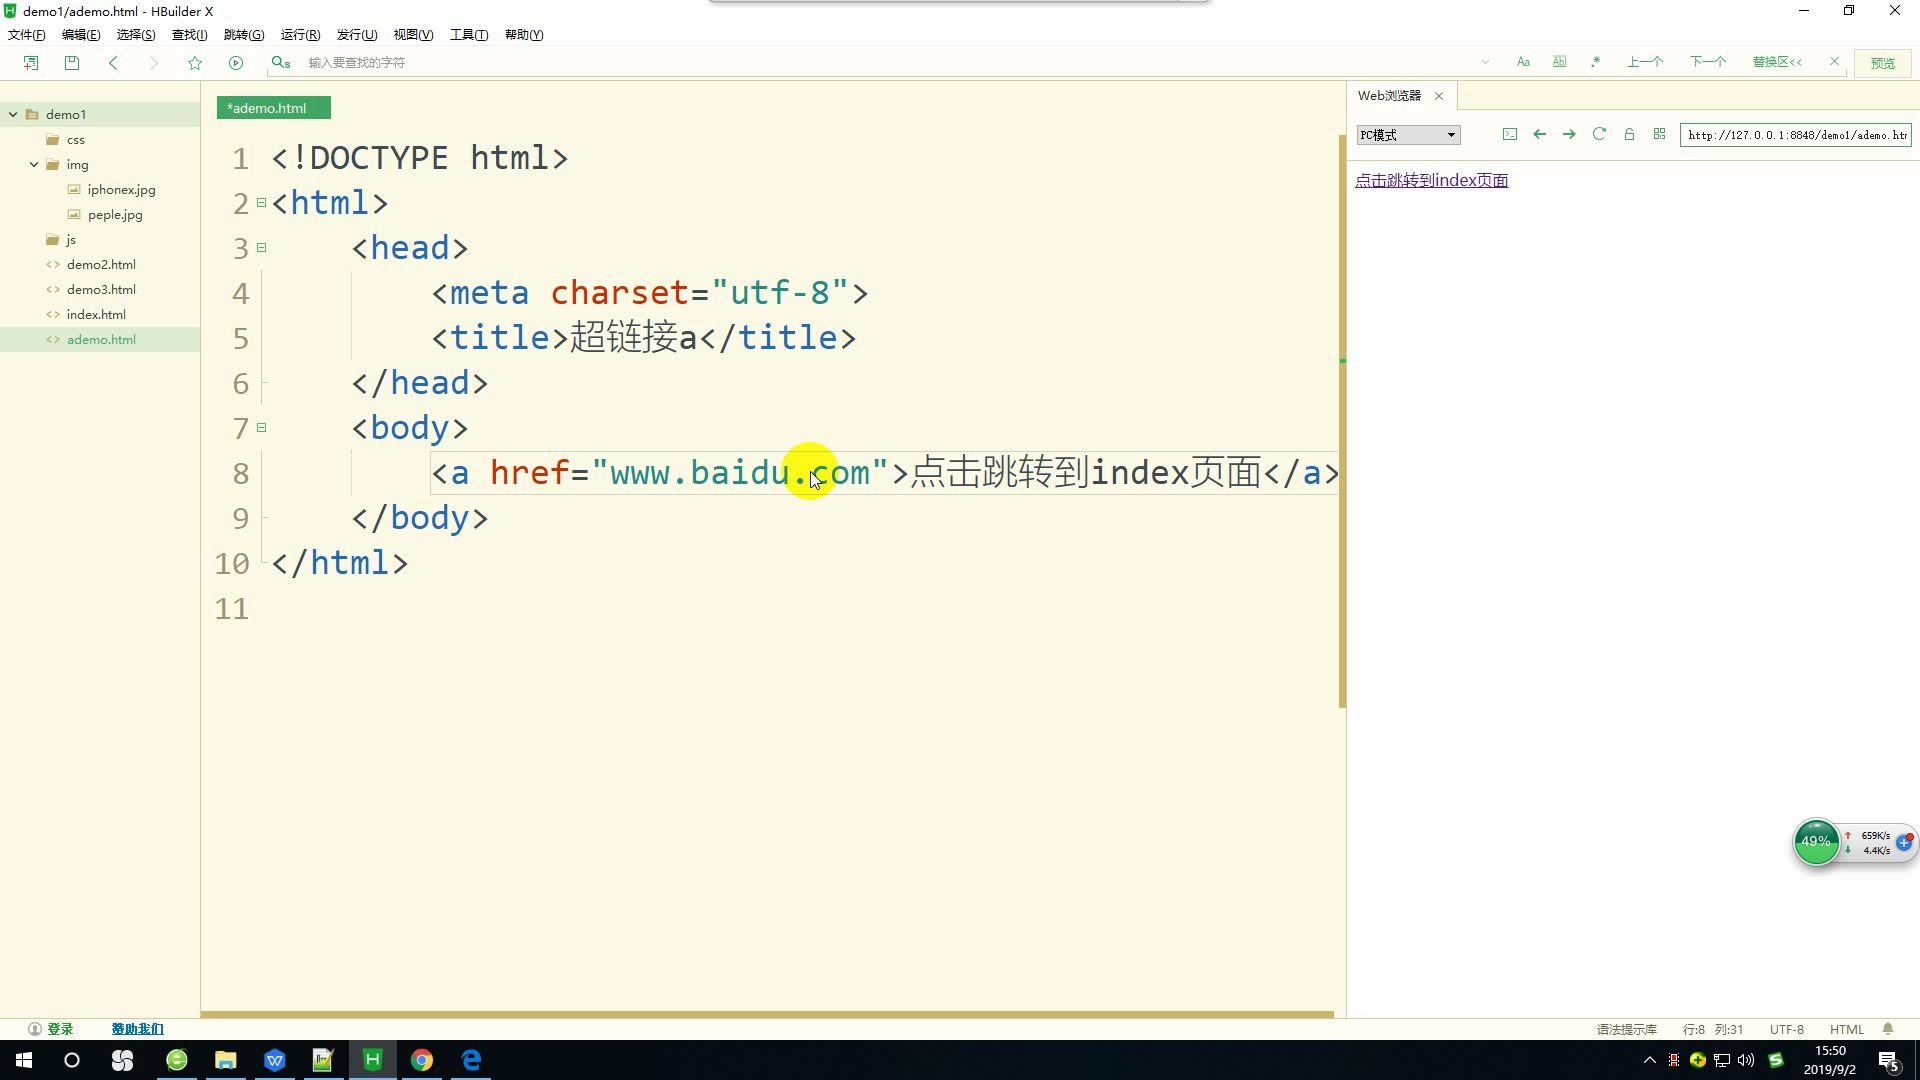Close the Web浏览器 tab
This screenshot has width=1920, height=1080.
(x=1439, y=96)
